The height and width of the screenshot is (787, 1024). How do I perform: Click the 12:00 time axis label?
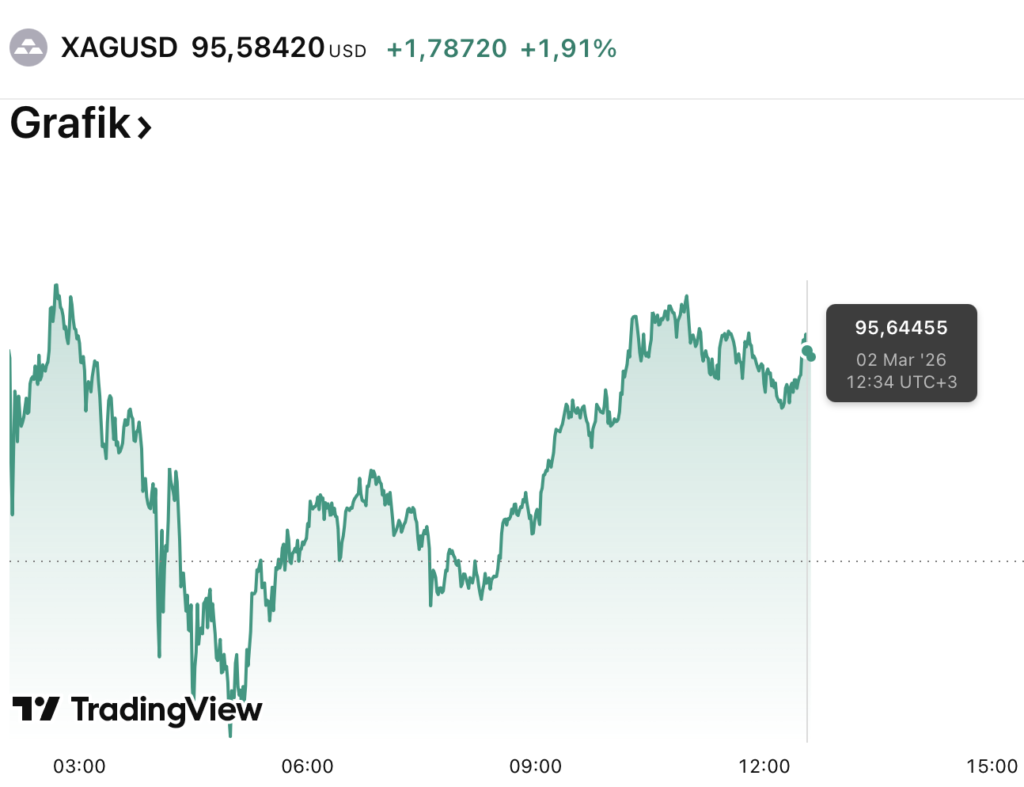click(763, 766)
